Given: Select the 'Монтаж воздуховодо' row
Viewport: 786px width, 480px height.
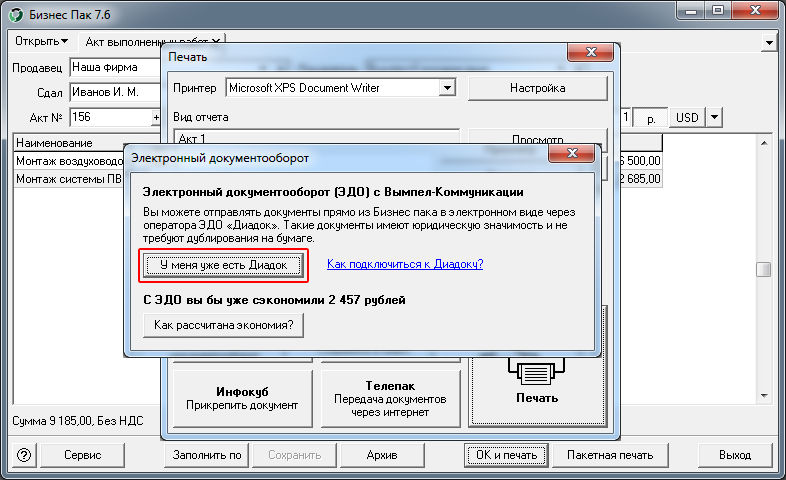Looking at the screenshot, I should [x=69, y=161].
